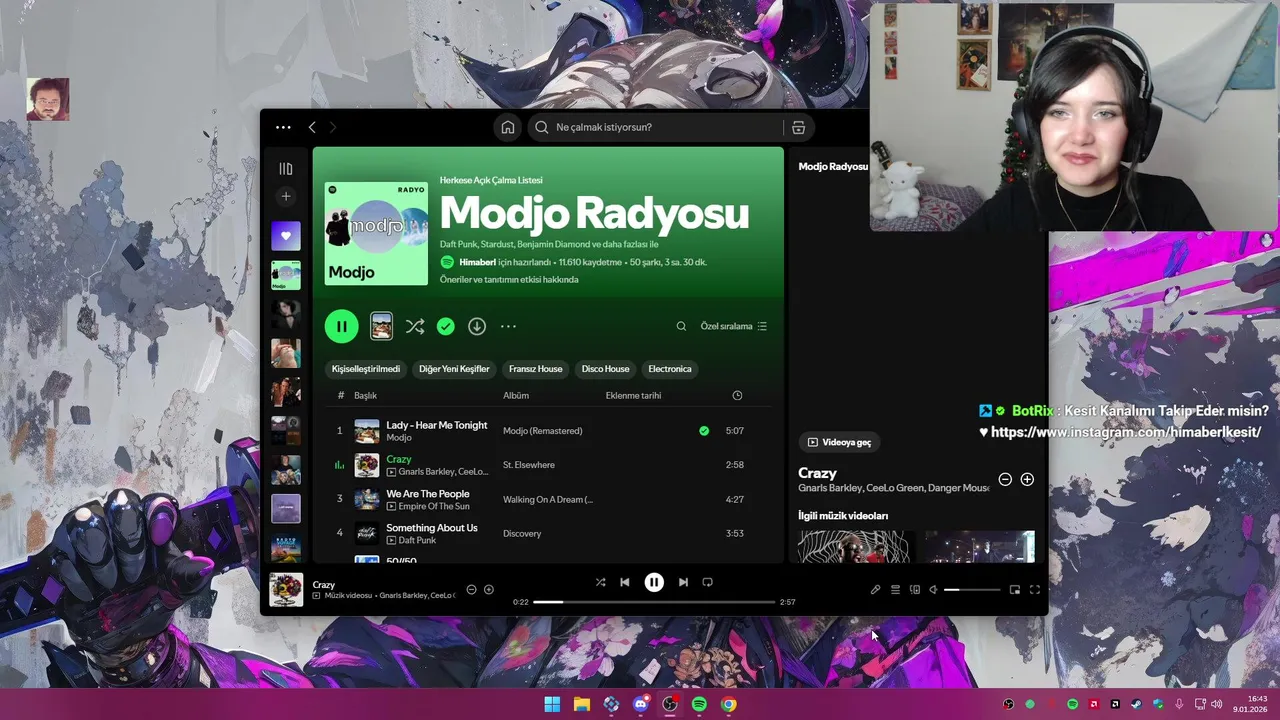Open the Özel sıralama sort dropdown

point(733,326)
